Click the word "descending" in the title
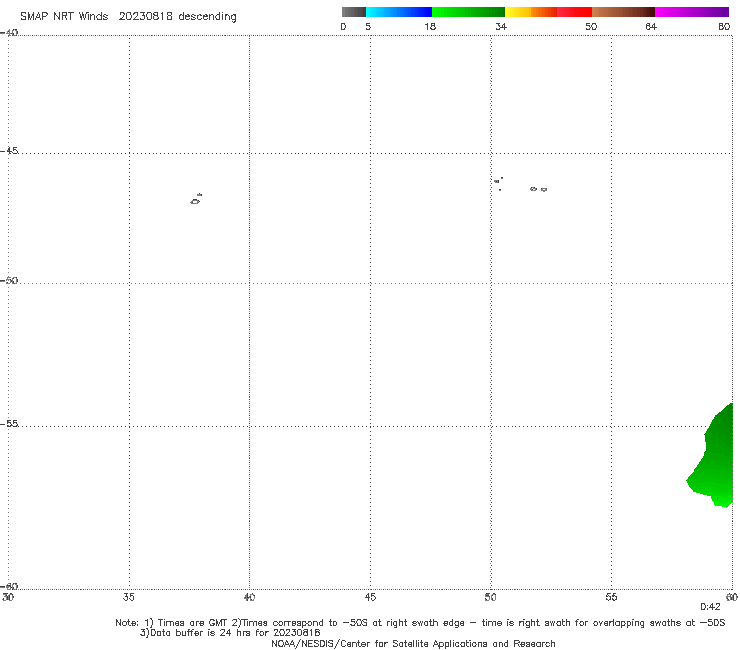The width and height of the screenshot is (740, 650). pos(208,17)
